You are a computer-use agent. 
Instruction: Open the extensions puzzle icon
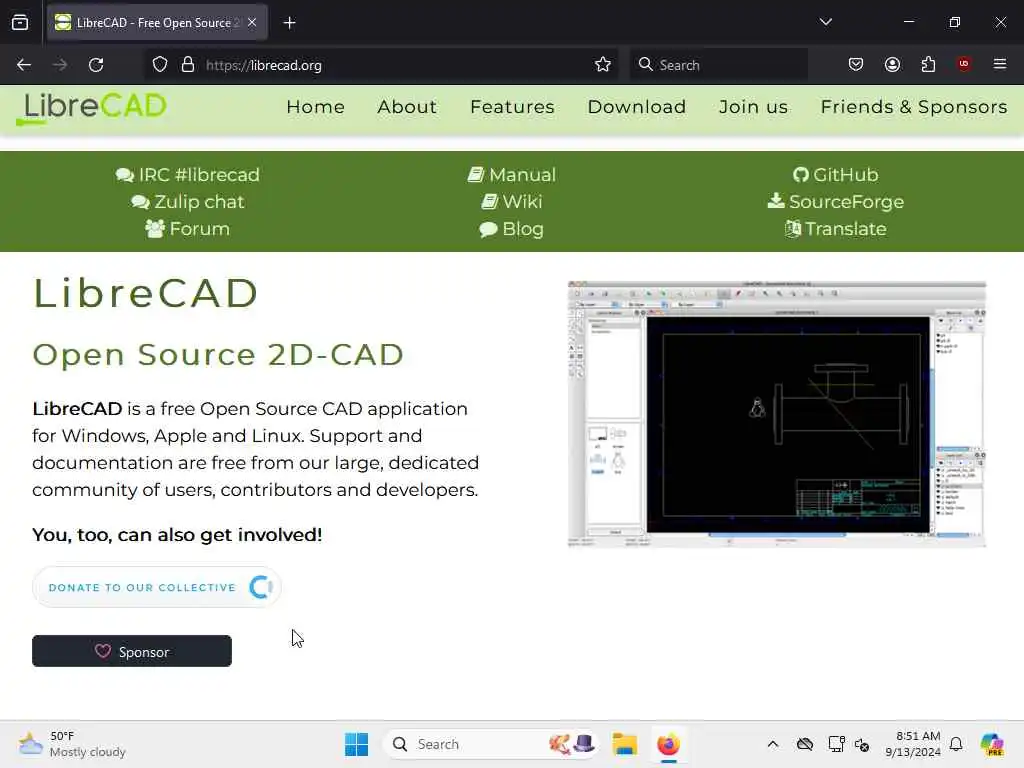point(928,65)
